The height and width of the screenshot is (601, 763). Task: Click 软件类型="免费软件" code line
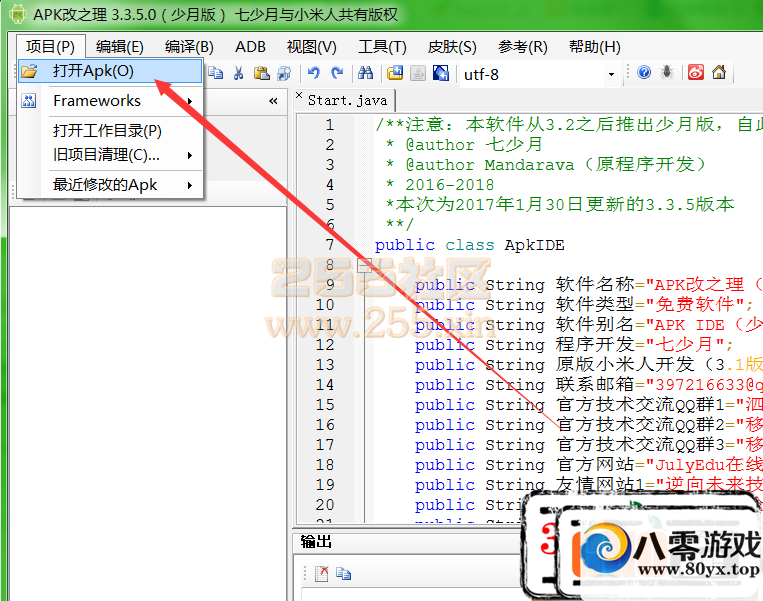coord(584,305)
